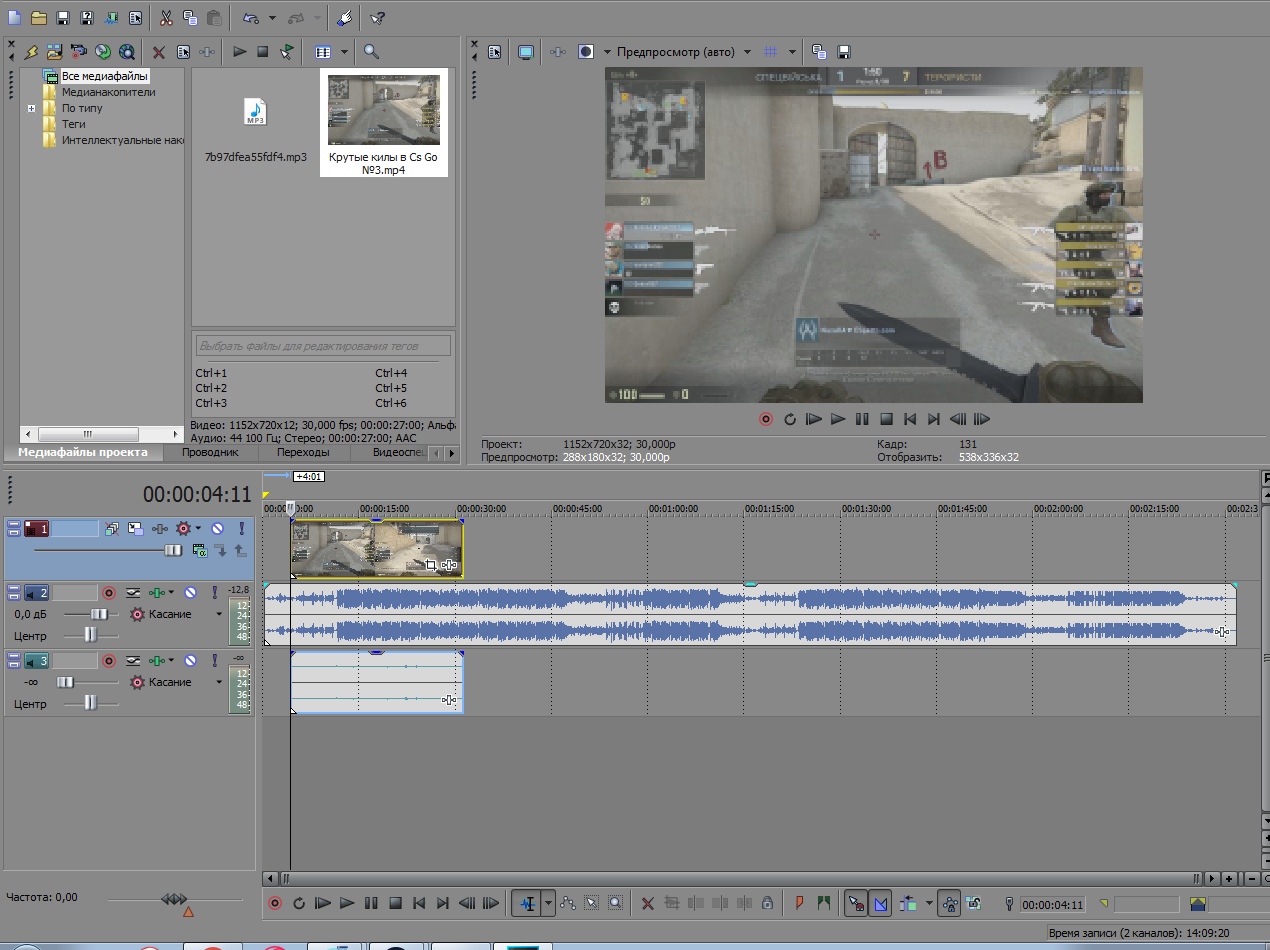Open the edit tool selector dropdown arrow
The height and width of the screenshot is (950, 1270).
(548, 903)
